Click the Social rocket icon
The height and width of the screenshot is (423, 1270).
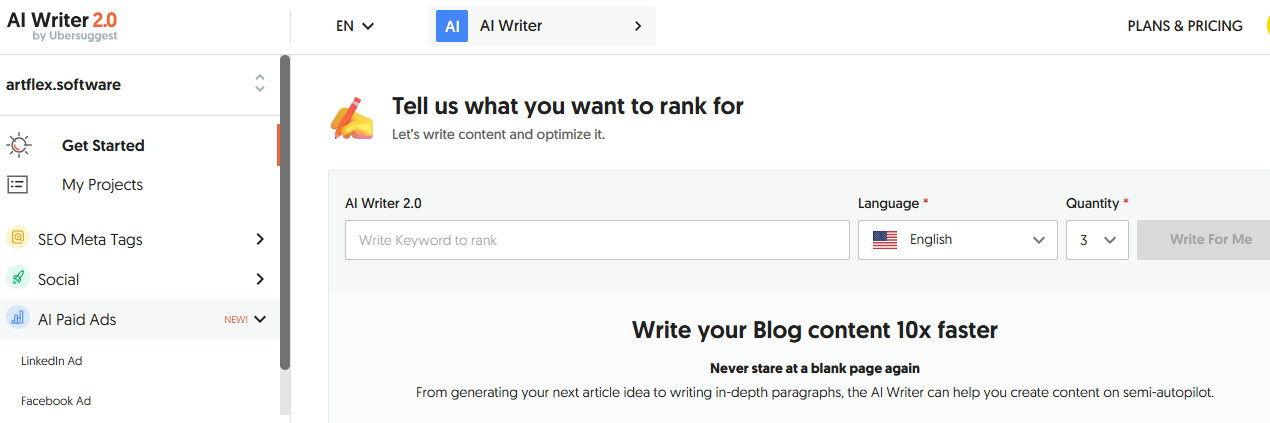[18, 279]
